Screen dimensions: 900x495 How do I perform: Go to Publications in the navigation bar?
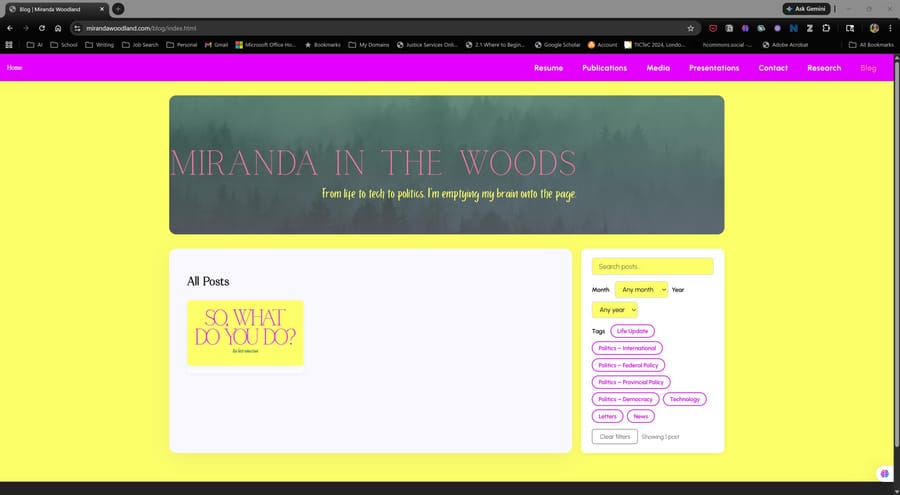coord(604,68)
